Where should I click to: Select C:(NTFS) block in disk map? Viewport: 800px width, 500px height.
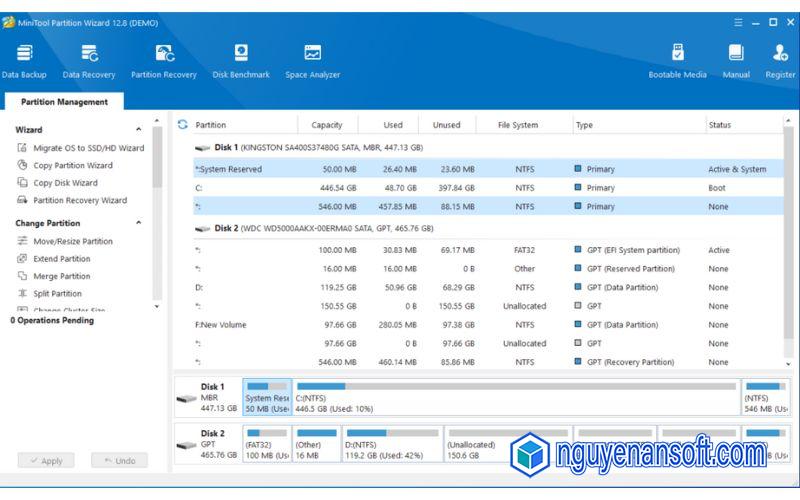point(516,397)
